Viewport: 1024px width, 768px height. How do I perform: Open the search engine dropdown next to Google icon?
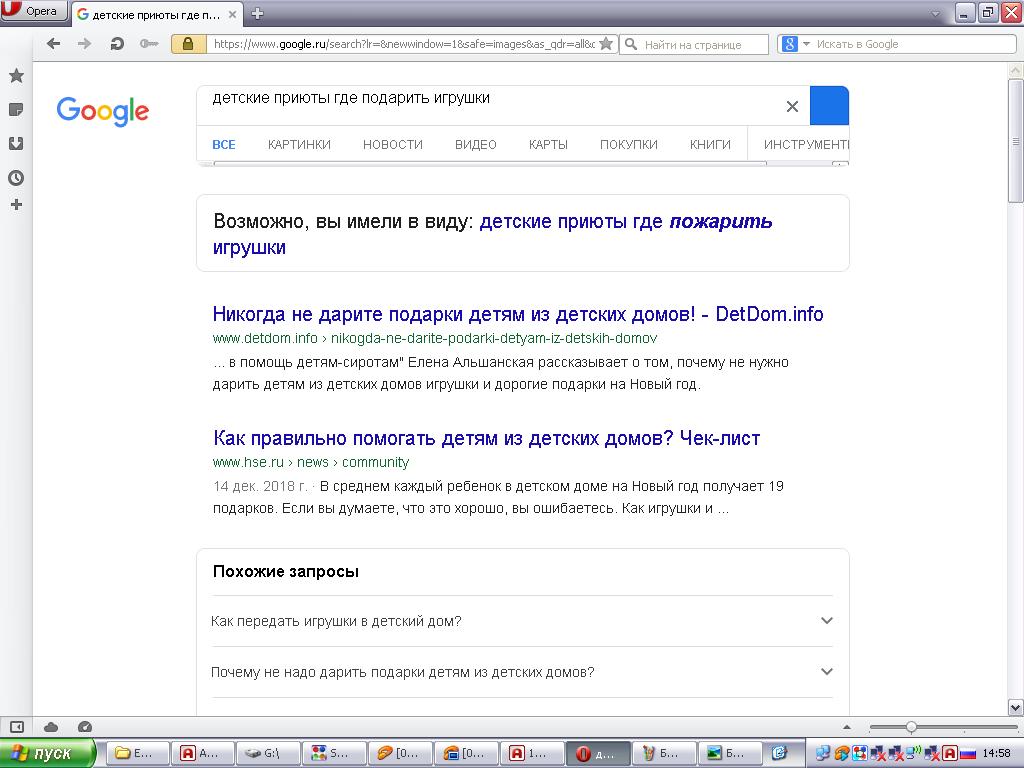[x=806, y=44]
